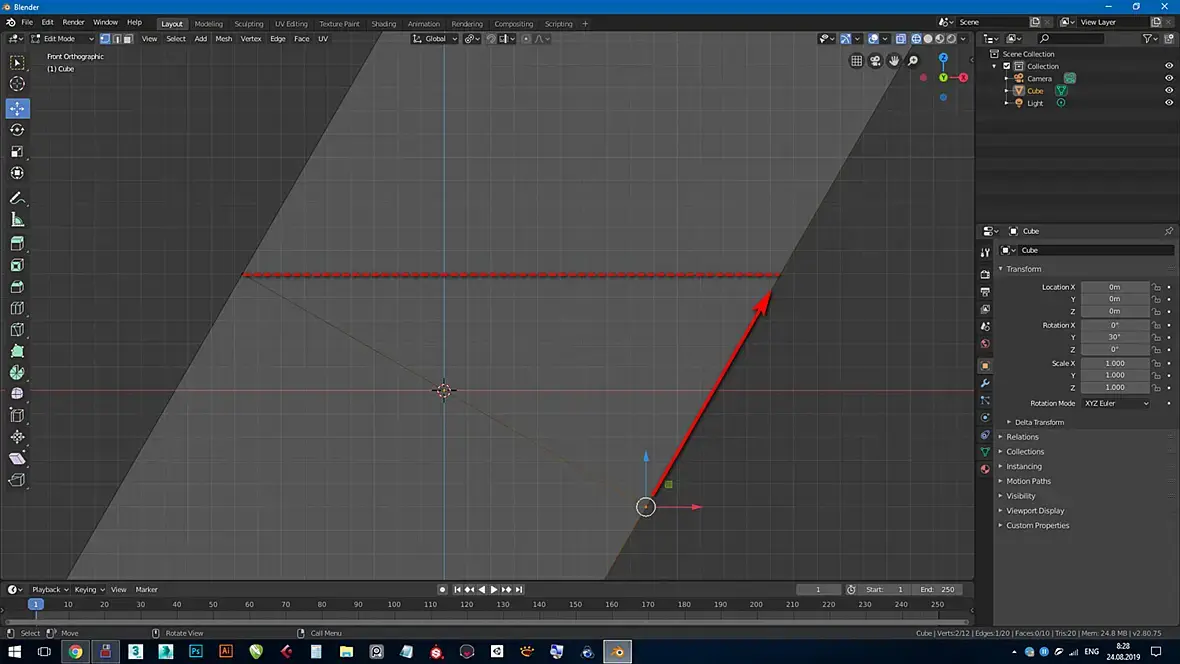Play the animation forward
The height and width of the screenshot is (664, 1180).
coord(494,589)
